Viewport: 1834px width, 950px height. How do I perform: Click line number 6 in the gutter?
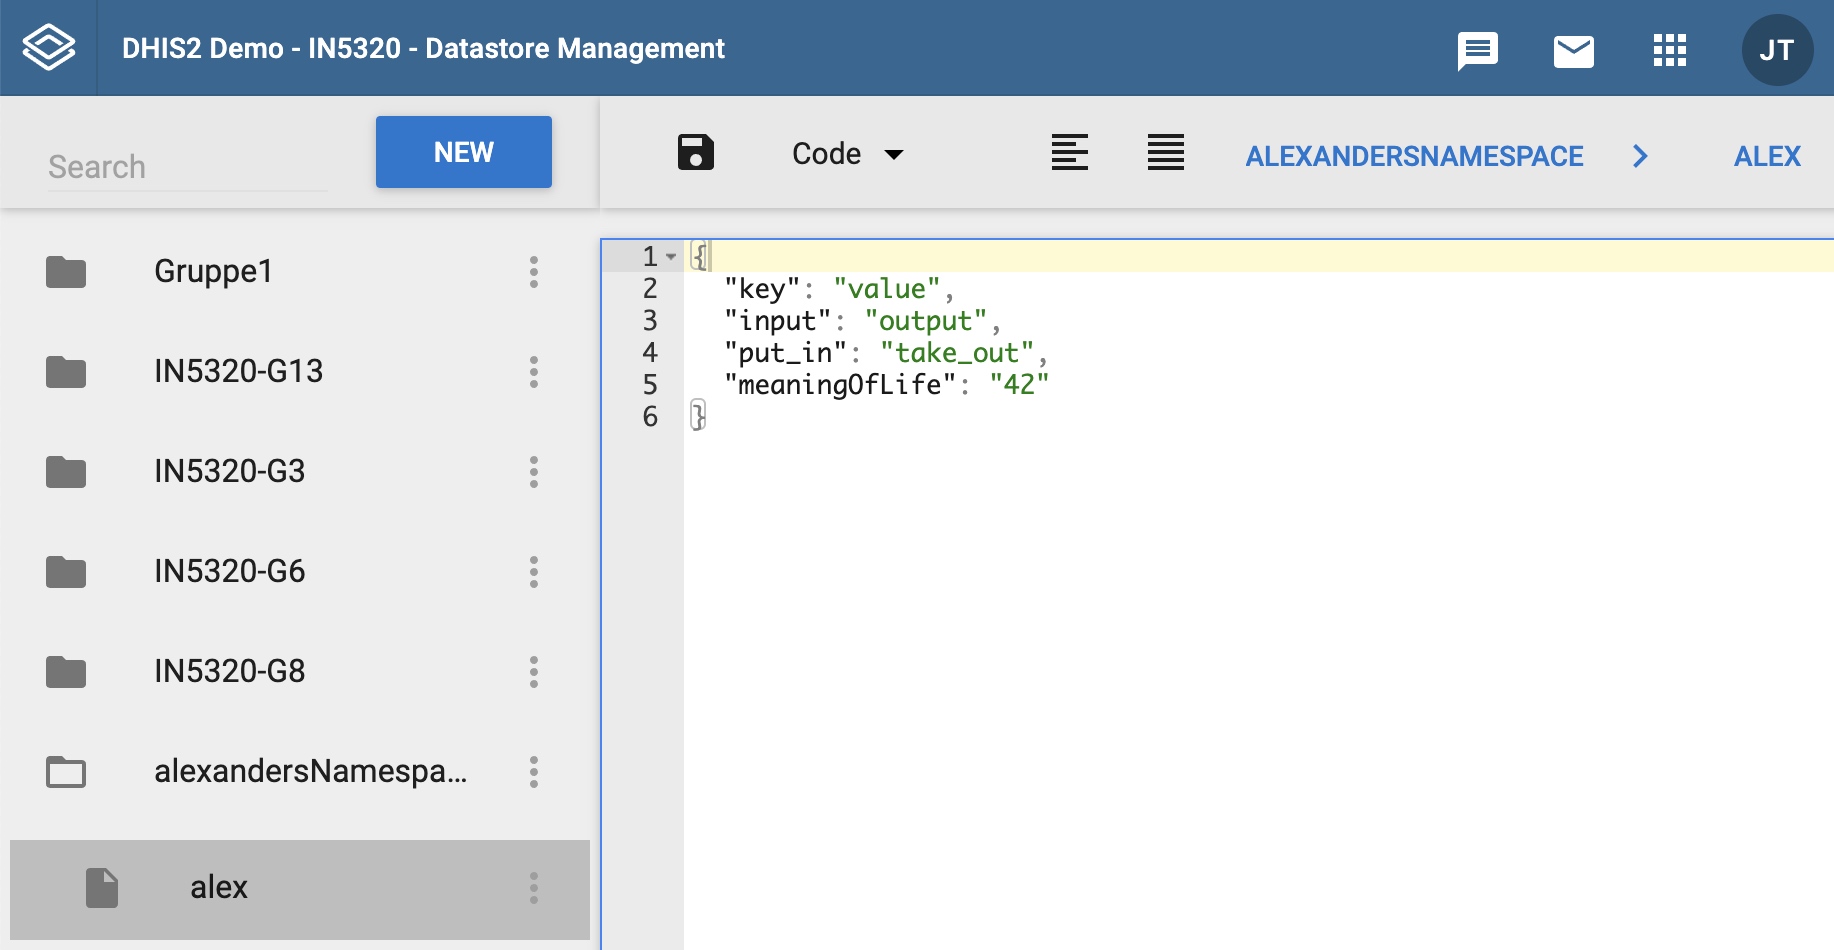(650, 417)
